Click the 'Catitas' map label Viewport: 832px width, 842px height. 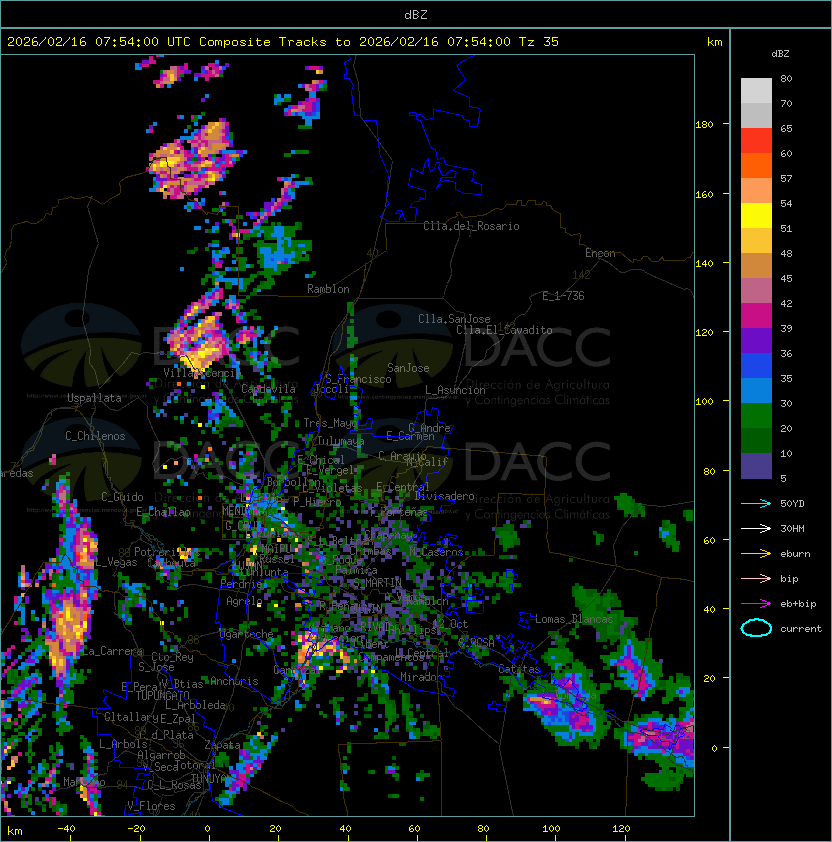click(519, 669)
